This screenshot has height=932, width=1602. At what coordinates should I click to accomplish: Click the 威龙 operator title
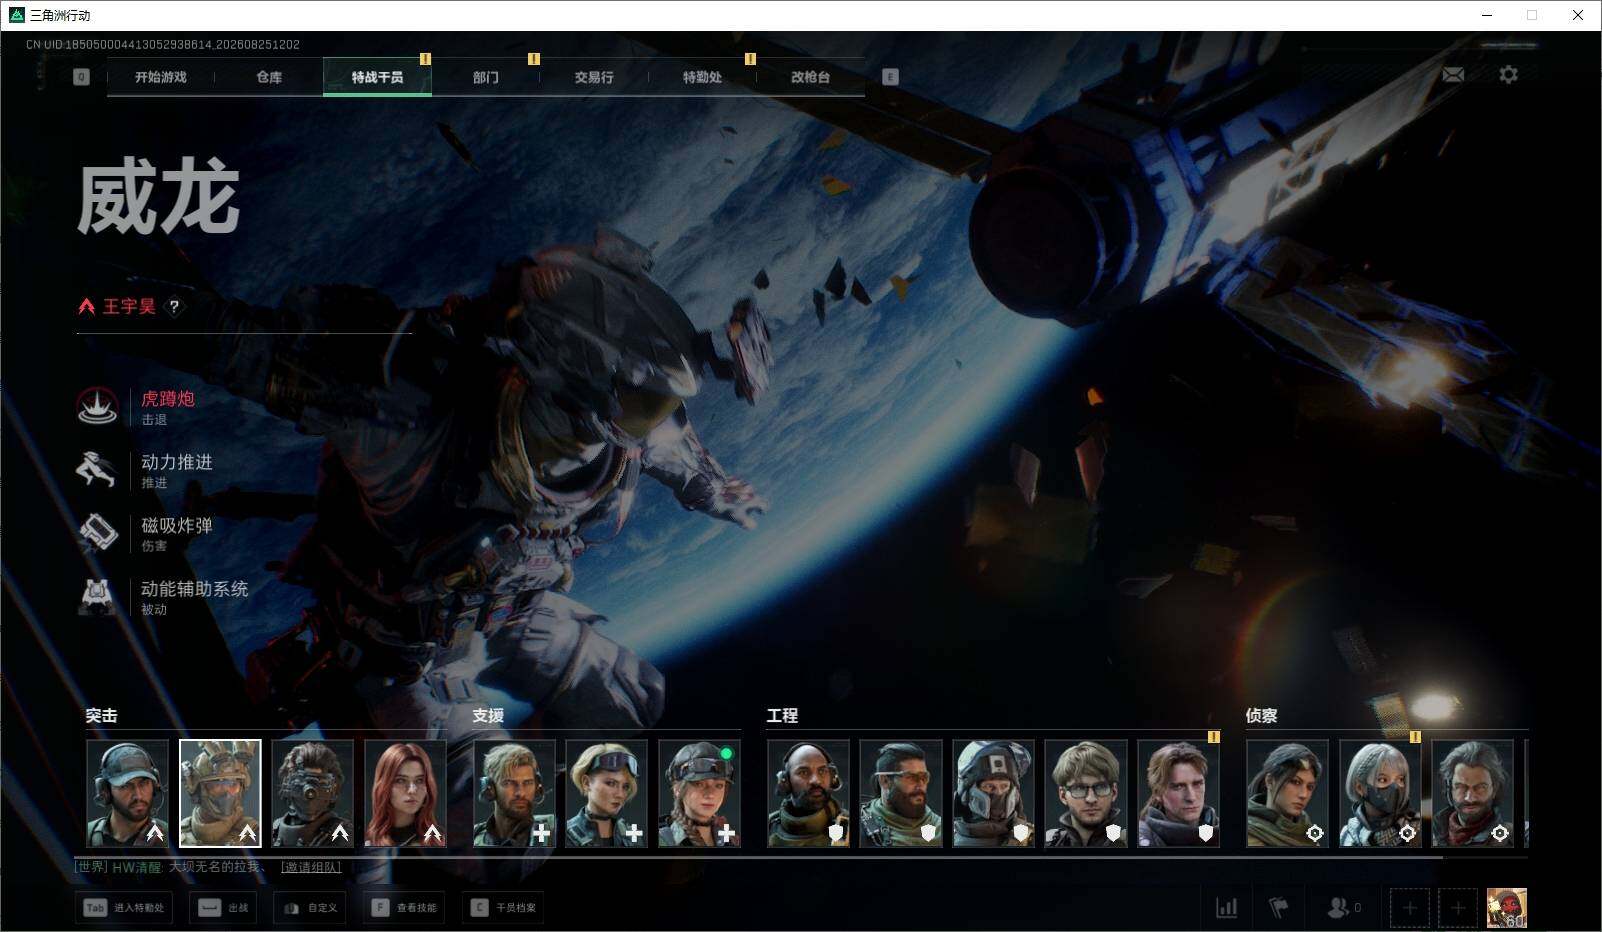click(158, 199)
